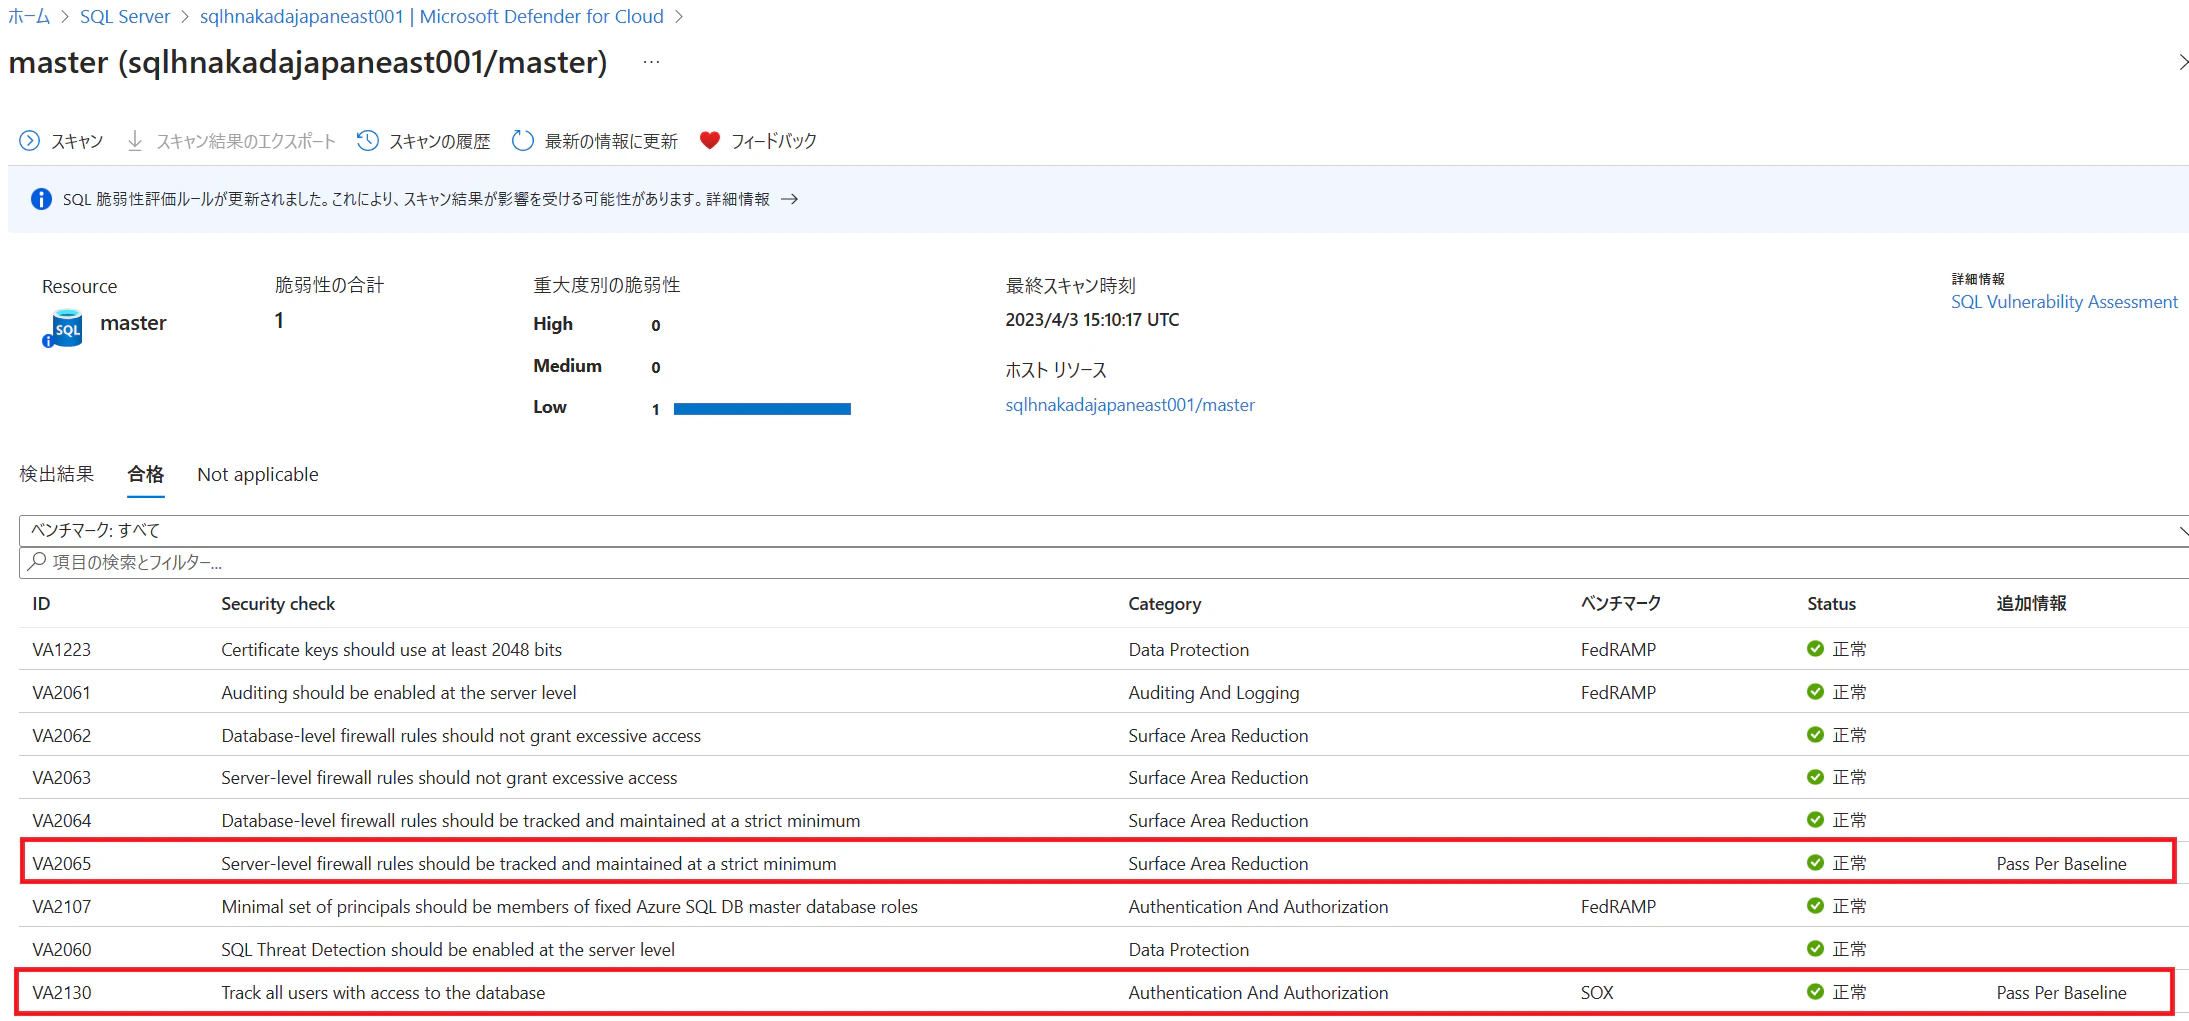Click 'Auditing should be enabled at the server level'
The height and width of the screenshot is (1021, 2189).
(399, 693)
